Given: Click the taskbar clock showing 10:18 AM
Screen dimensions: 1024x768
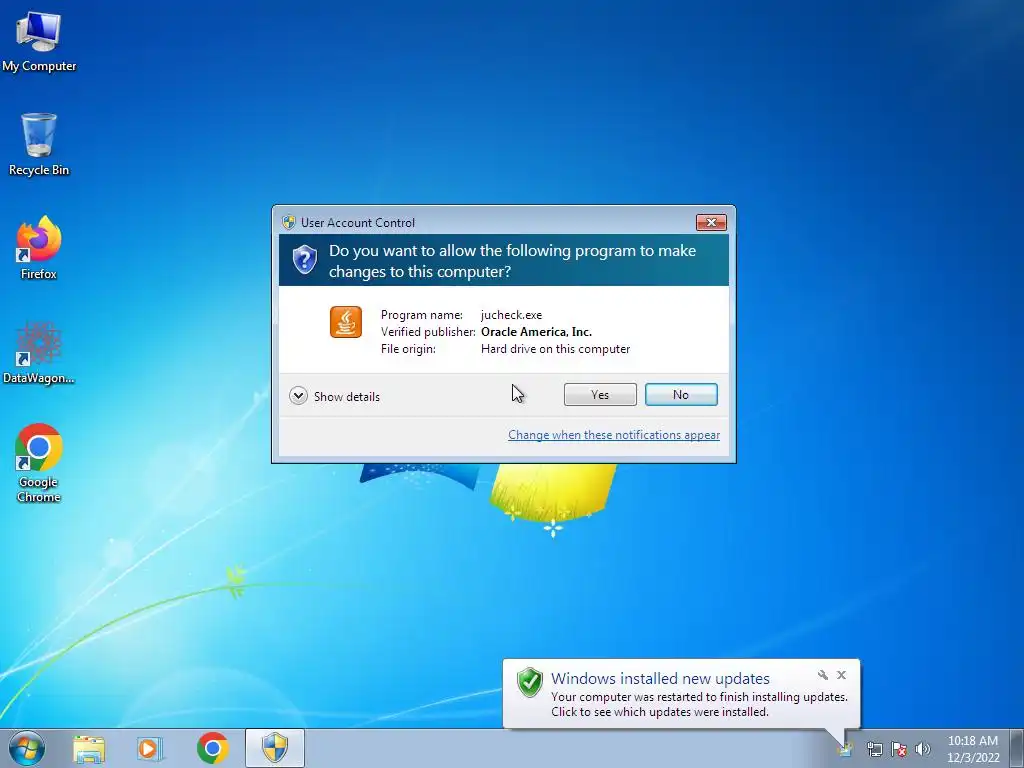Looking at the screenshot, I should (973, 741).
